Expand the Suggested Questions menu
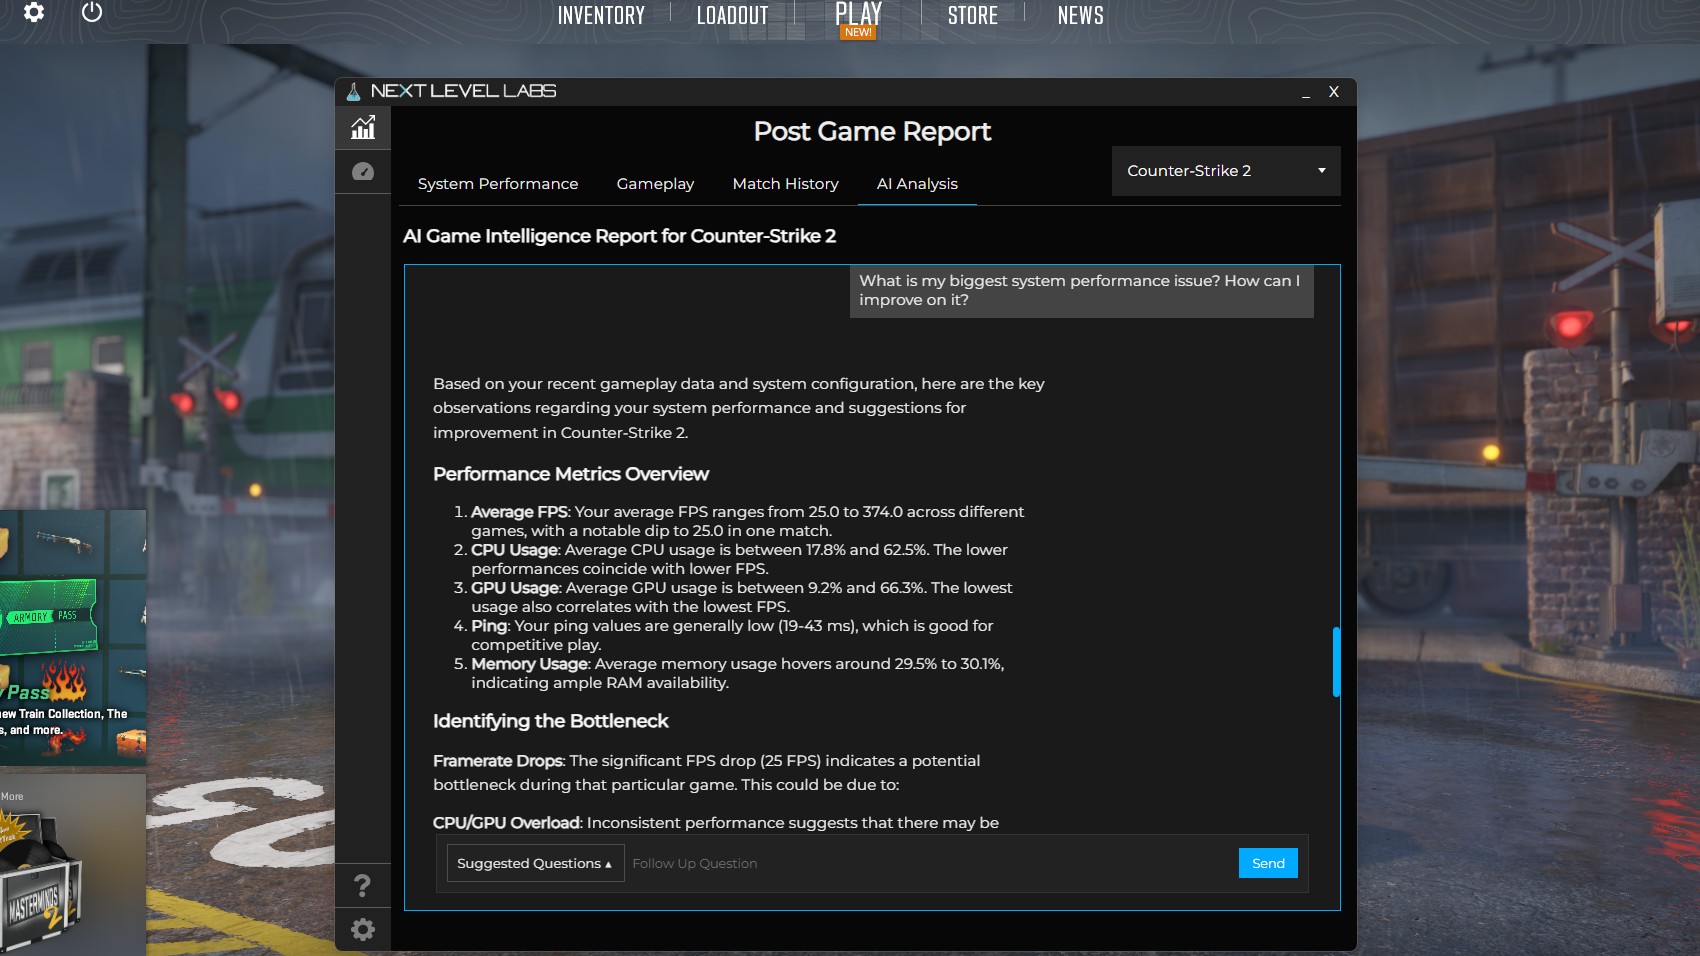The image size is (1700, 956). [x=535, y=863]
